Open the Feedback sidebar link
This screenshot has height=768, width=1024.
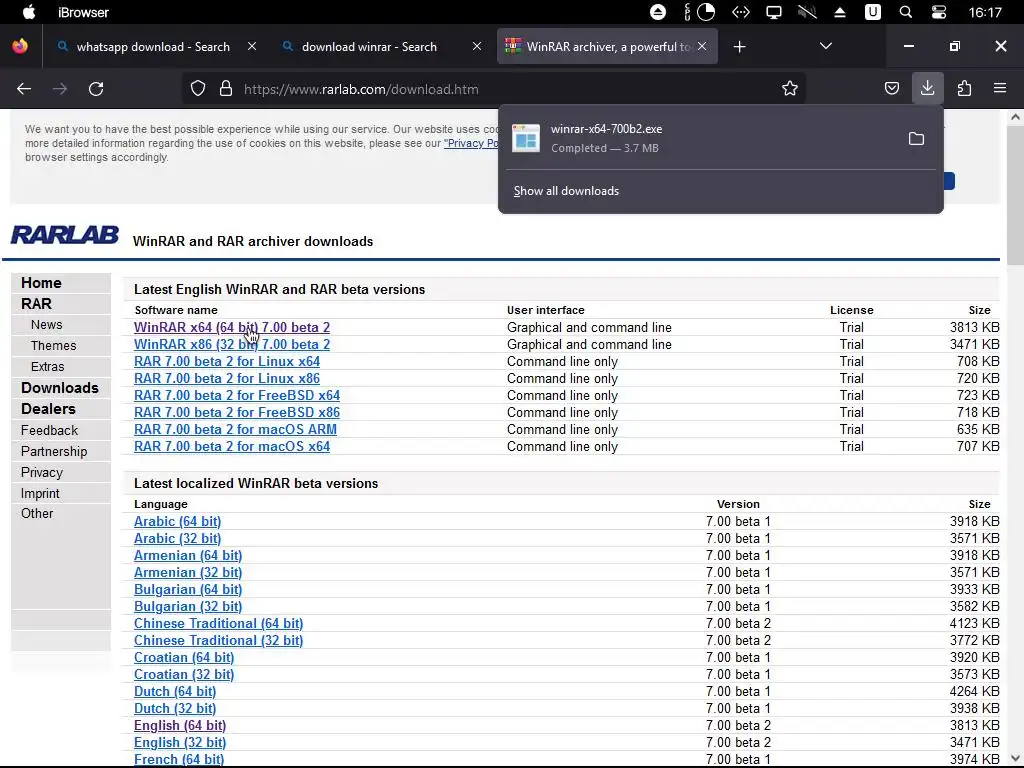49,430
